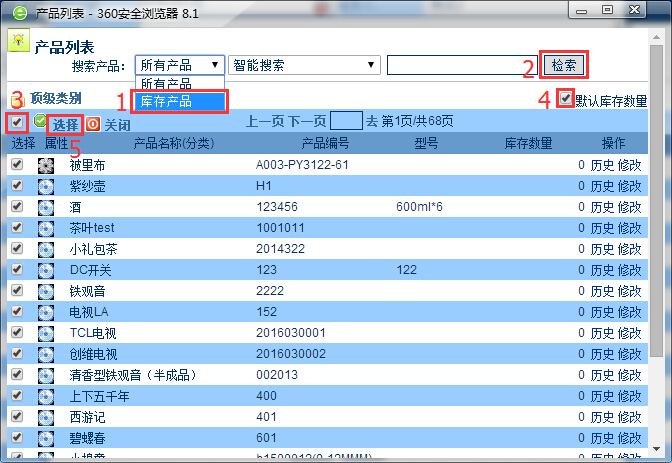Click the green checkmark icon beside 选择

click(x=39, y=122)
